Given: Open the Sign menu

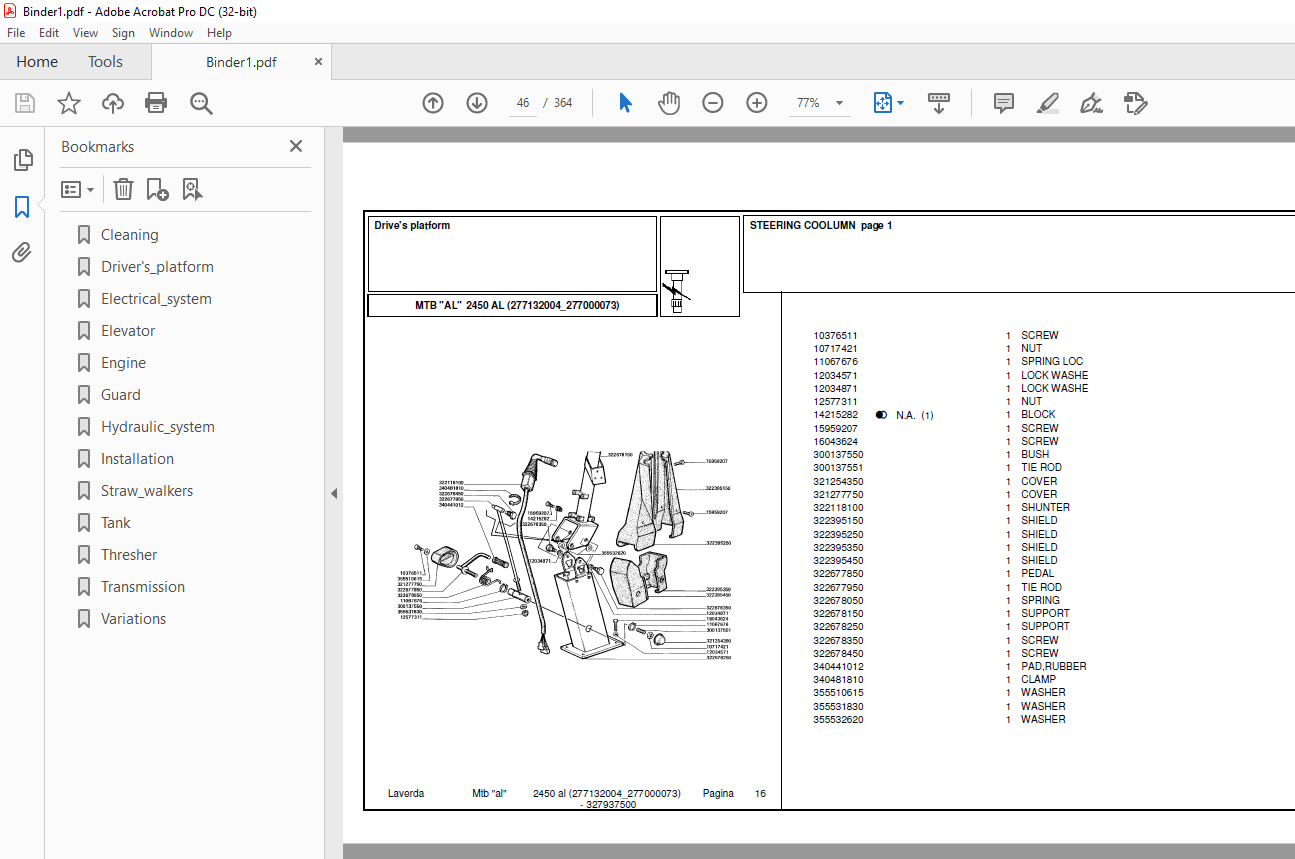Looking at the screenshot, I should coord(123,33).
